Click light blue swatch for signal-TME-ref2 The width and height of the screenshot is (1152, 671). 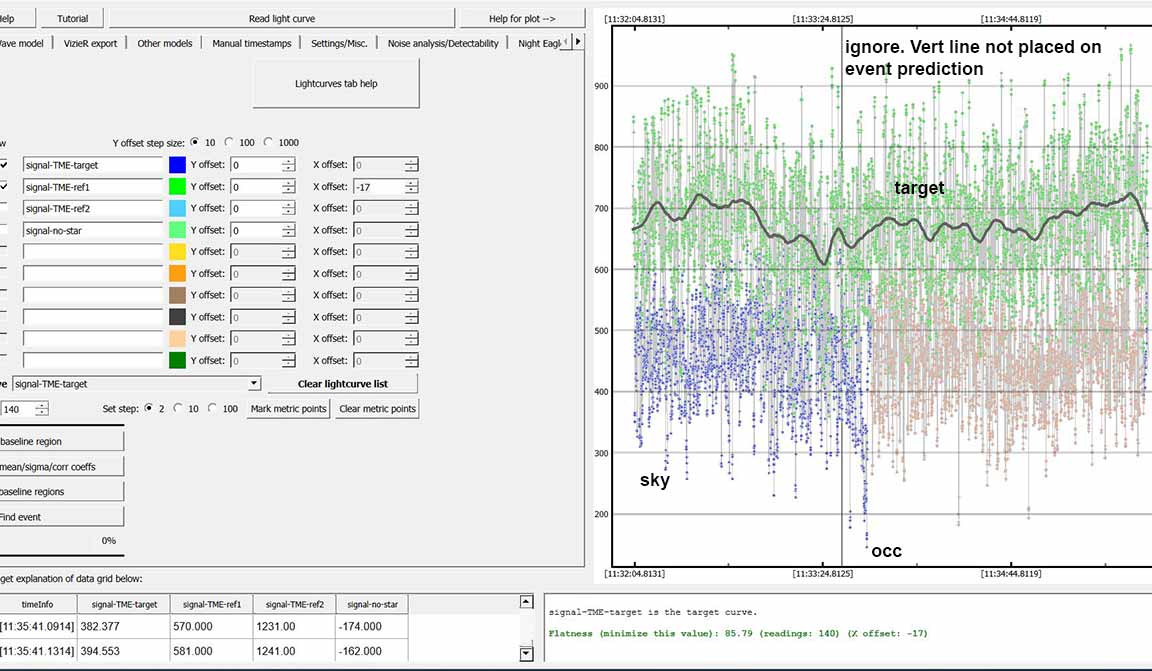click(177, 208)
